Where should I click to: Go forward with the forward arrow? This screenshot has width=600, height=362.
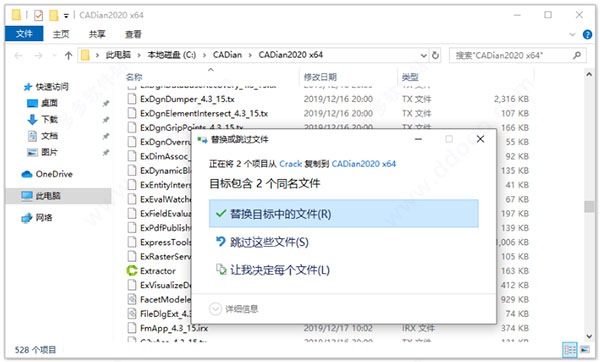tap(38, 55)
